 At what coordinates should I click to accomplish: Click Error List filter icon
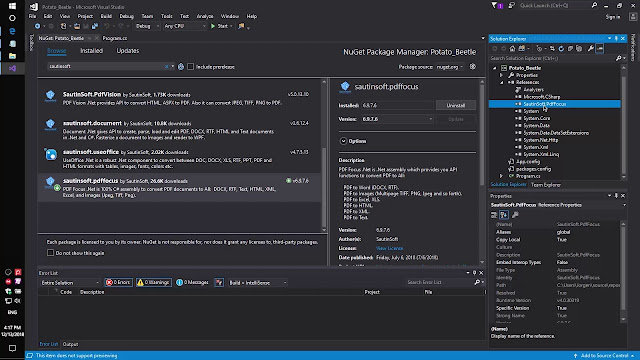(219, 282)
